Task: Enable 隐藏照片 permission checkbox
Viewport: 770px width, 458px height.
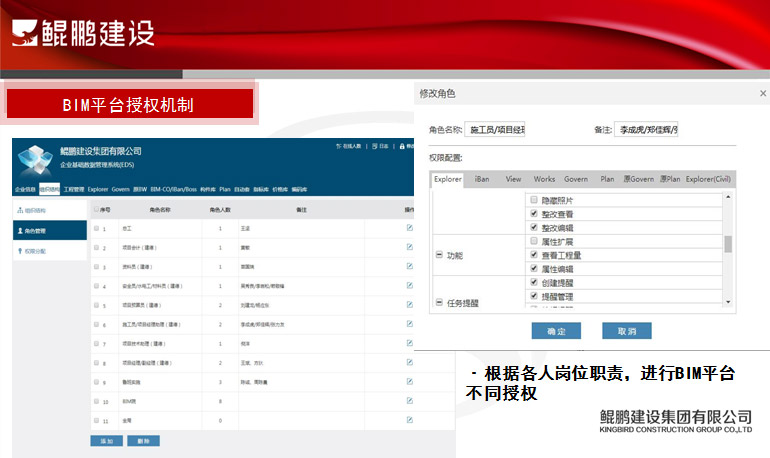Action: tap(534, 200)
